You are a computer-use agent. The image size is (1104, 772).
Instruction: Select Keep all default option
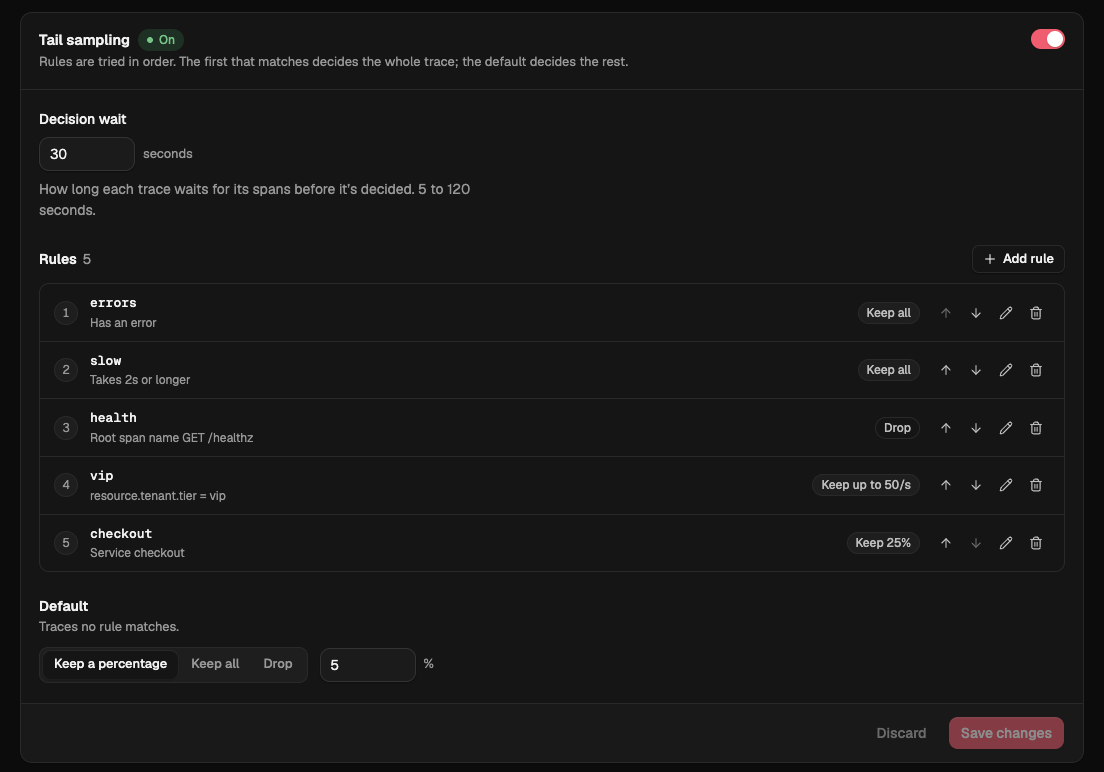(x=215, y=664)
